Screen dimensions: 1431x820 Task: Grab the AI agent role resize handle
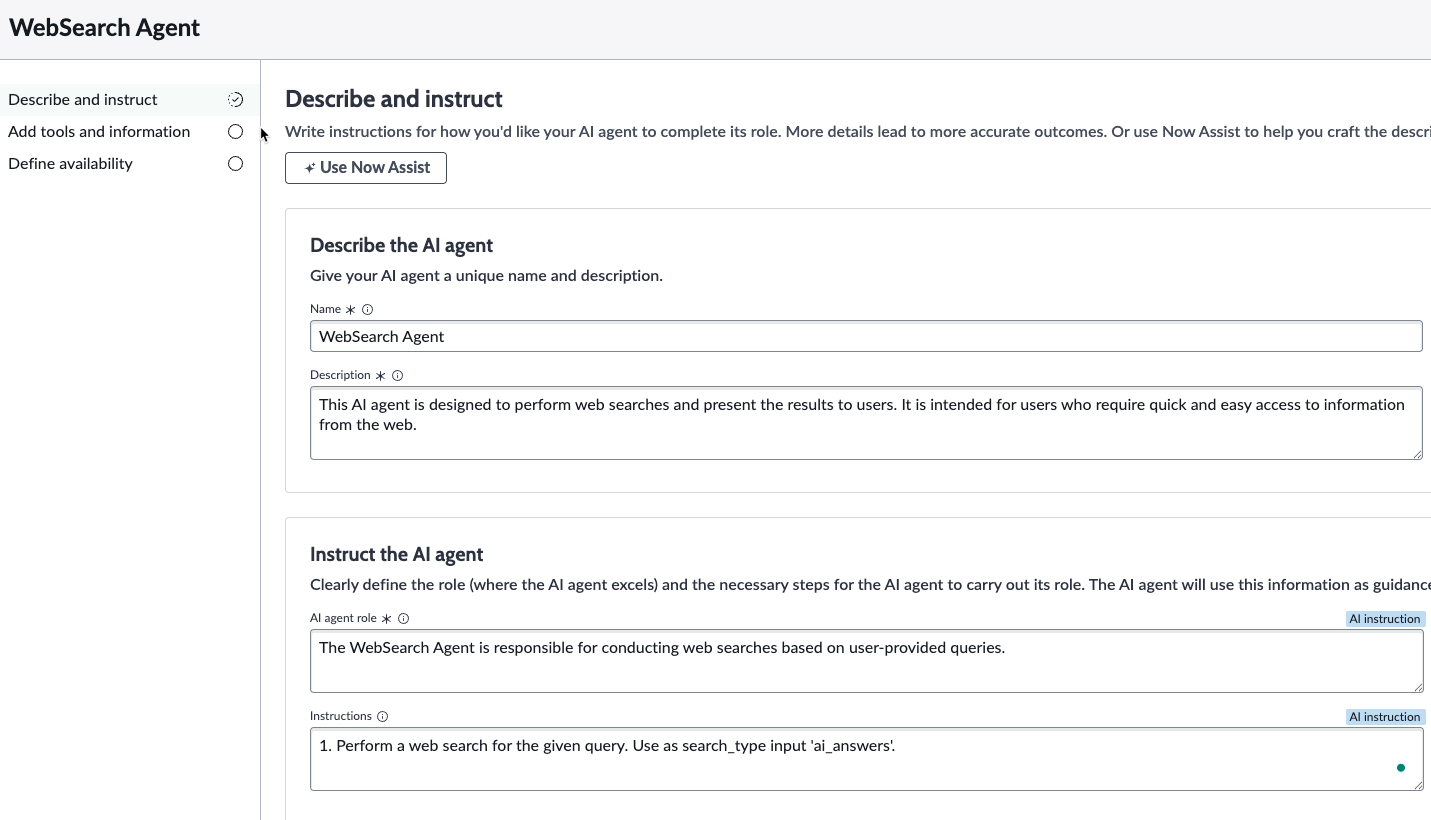(x=1417, y=687)
